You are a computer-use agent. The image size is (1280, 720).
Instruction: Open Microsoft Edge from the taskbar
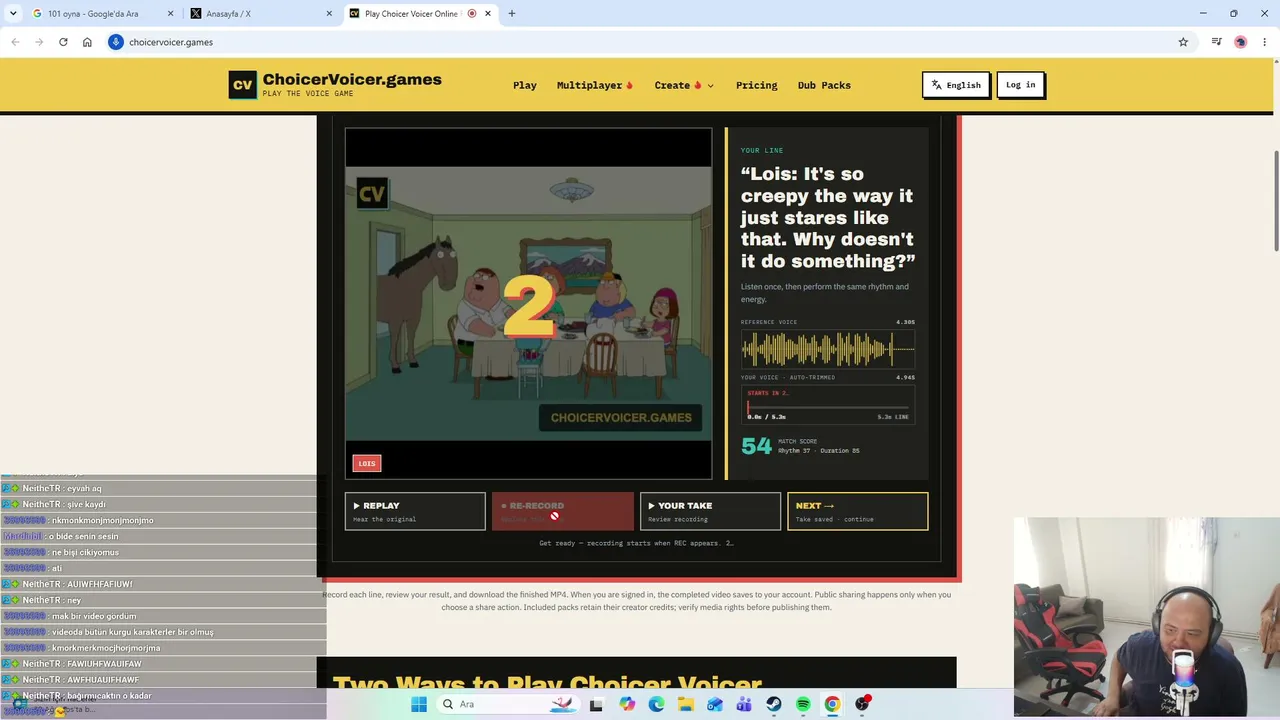pyautogui.click(x=656, y=704)
